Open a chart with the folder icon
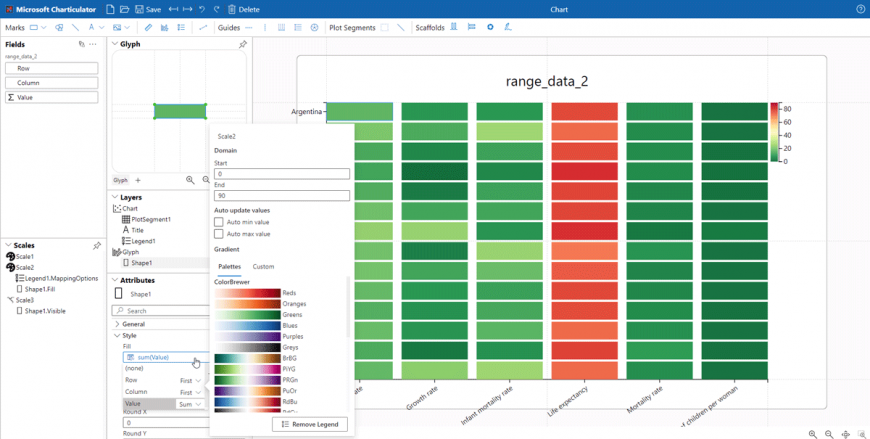 click(x=125, y=9)
